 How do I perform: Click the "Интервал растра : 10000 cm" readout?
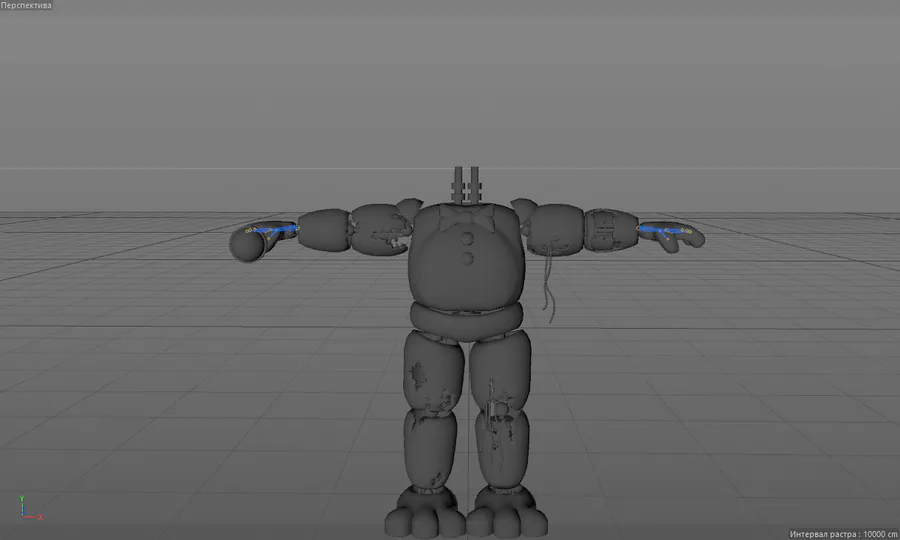tap(843, 534)
